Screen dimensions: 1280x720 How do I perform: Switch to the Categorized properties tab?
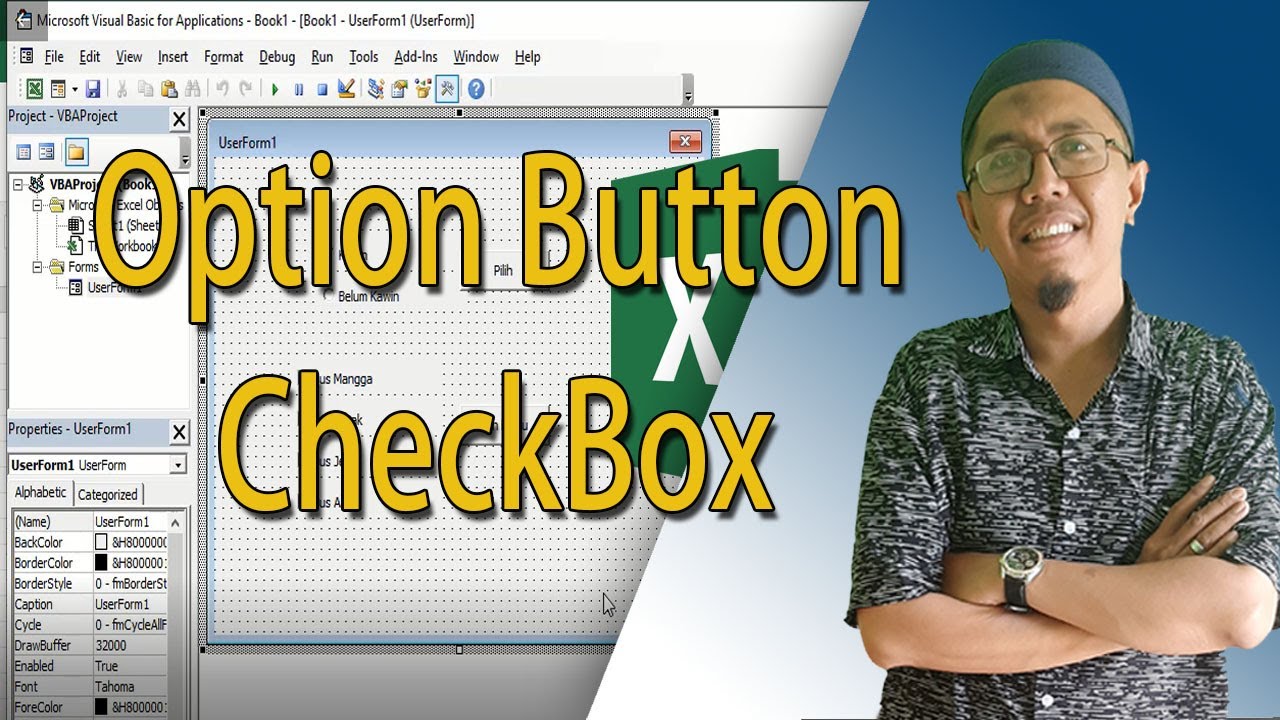click(x=108, y=494)
